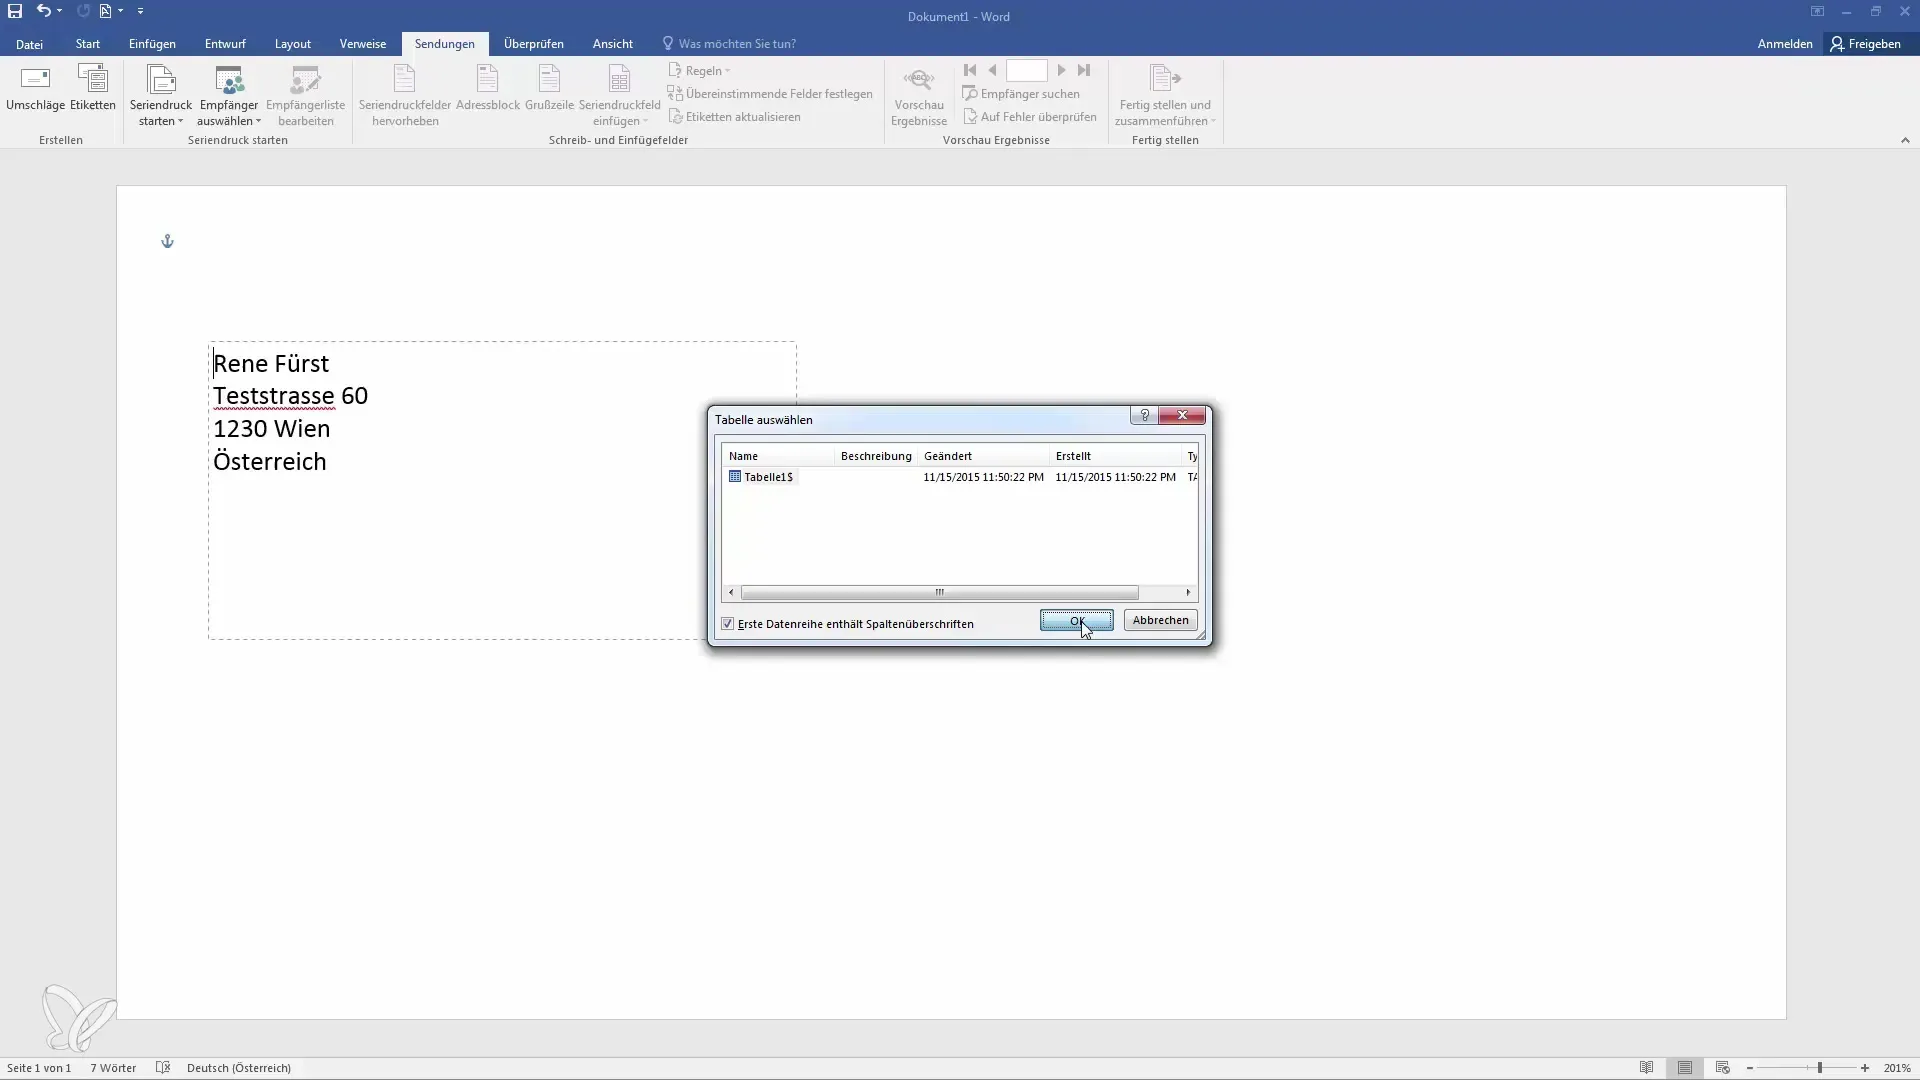This screenshot has width=1920, height=1080.
Task: Open Fertig stellen und zusammenführen dropdown
Action: pos(1165,96)
